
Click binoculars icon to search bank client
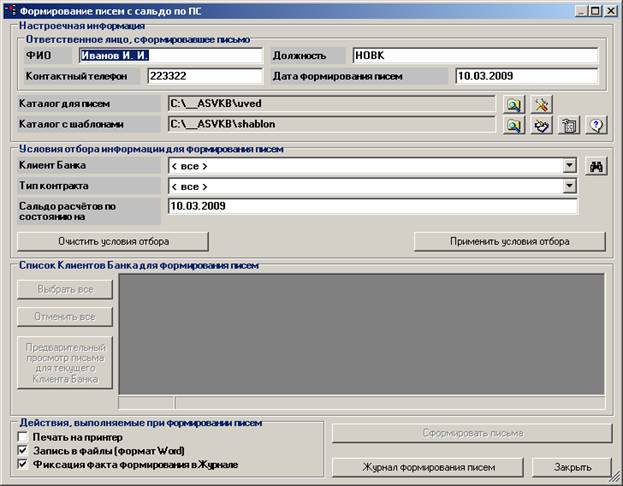[597, 167]
